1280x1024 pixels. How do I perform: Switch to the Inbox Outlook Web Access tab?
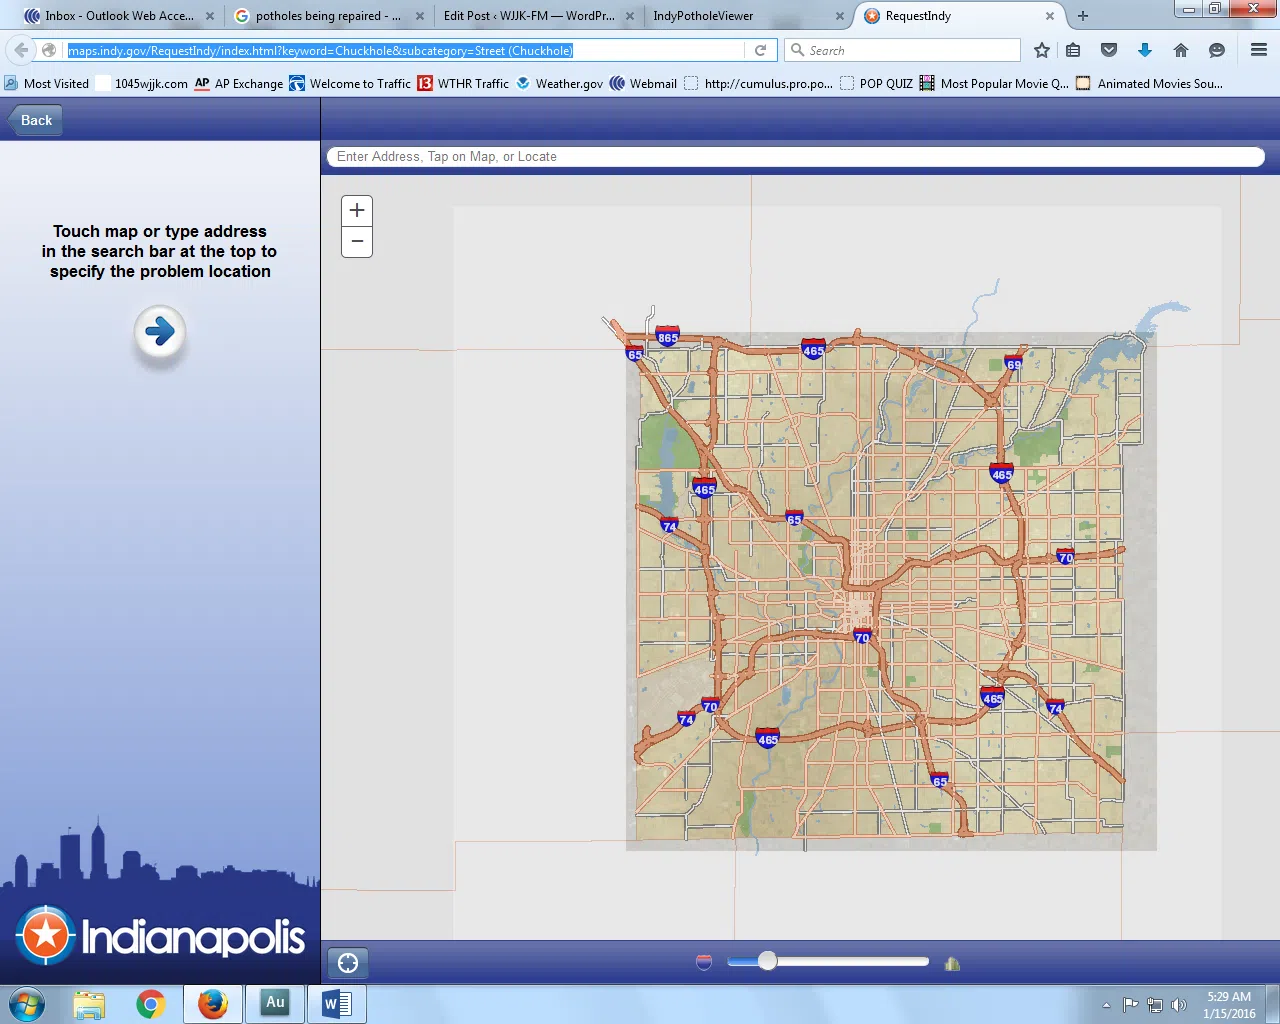coord(119,16)
